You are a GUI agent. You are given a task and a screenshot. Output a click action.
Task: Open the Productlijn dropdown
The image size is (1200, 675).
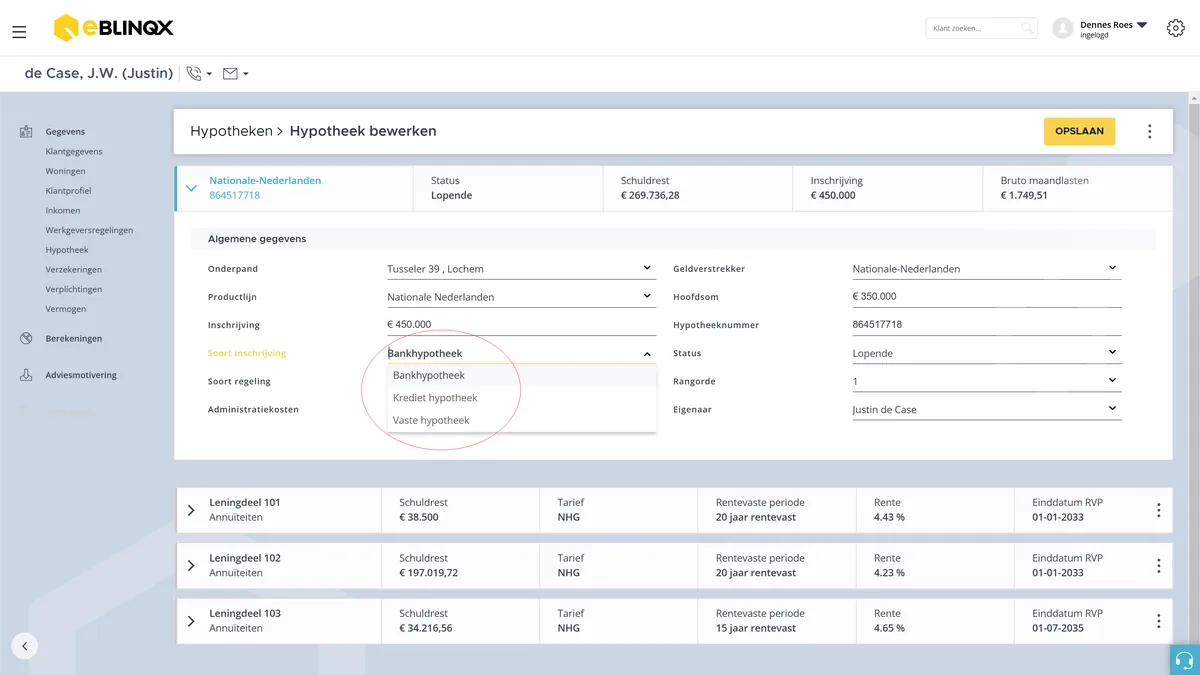(x=521, y=297)
